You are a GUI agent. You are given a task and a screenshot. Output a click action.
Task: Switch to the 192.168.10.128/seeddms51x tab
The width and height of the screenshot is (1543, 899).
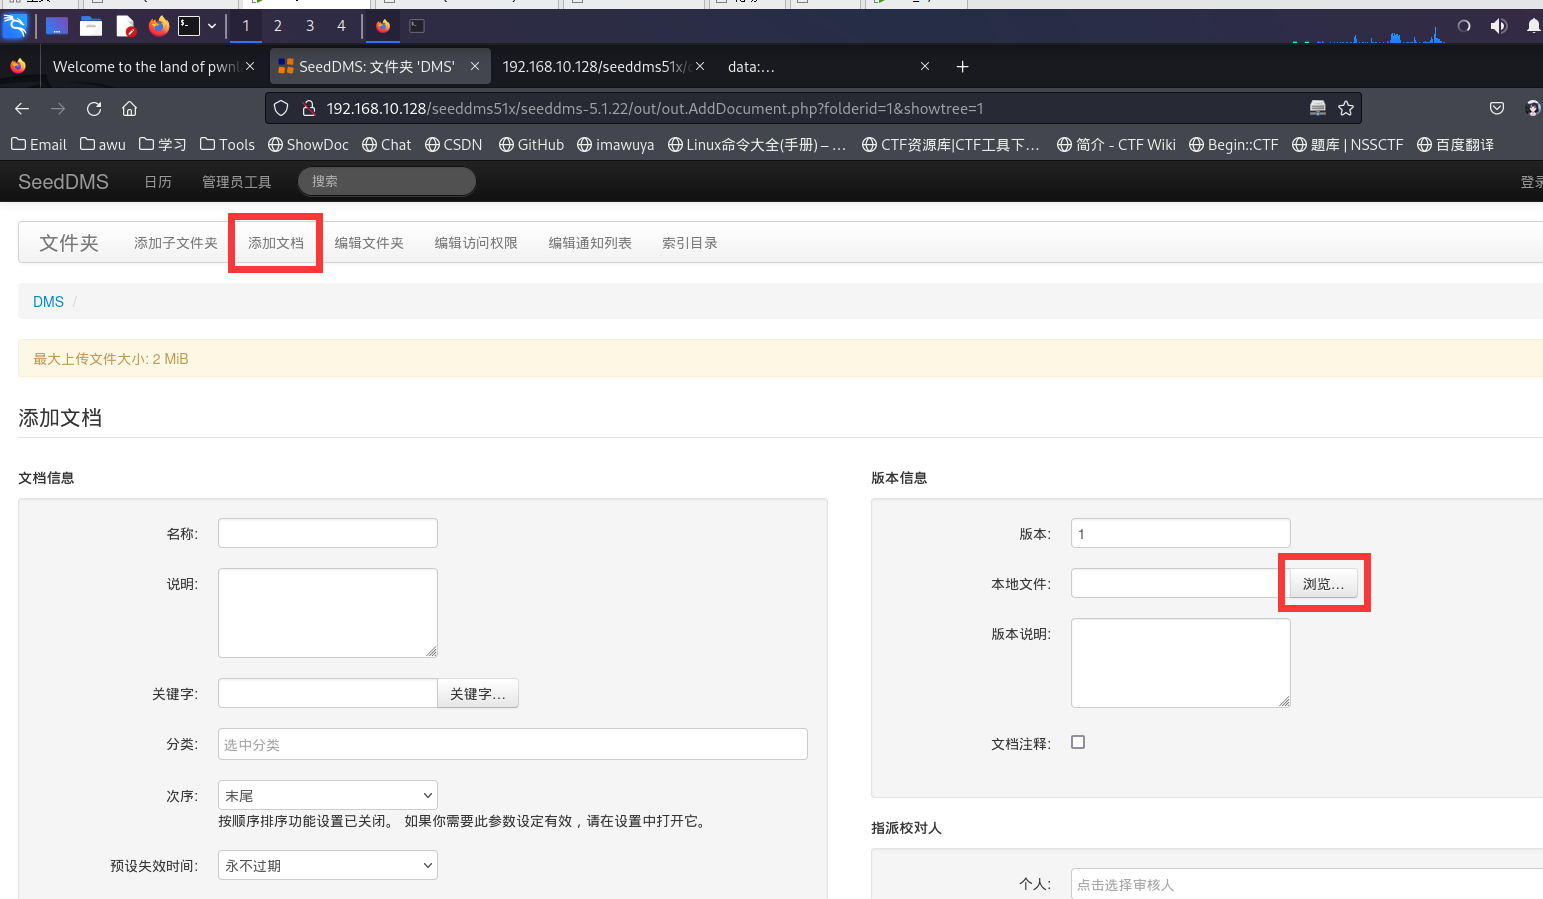click(594, 67)
